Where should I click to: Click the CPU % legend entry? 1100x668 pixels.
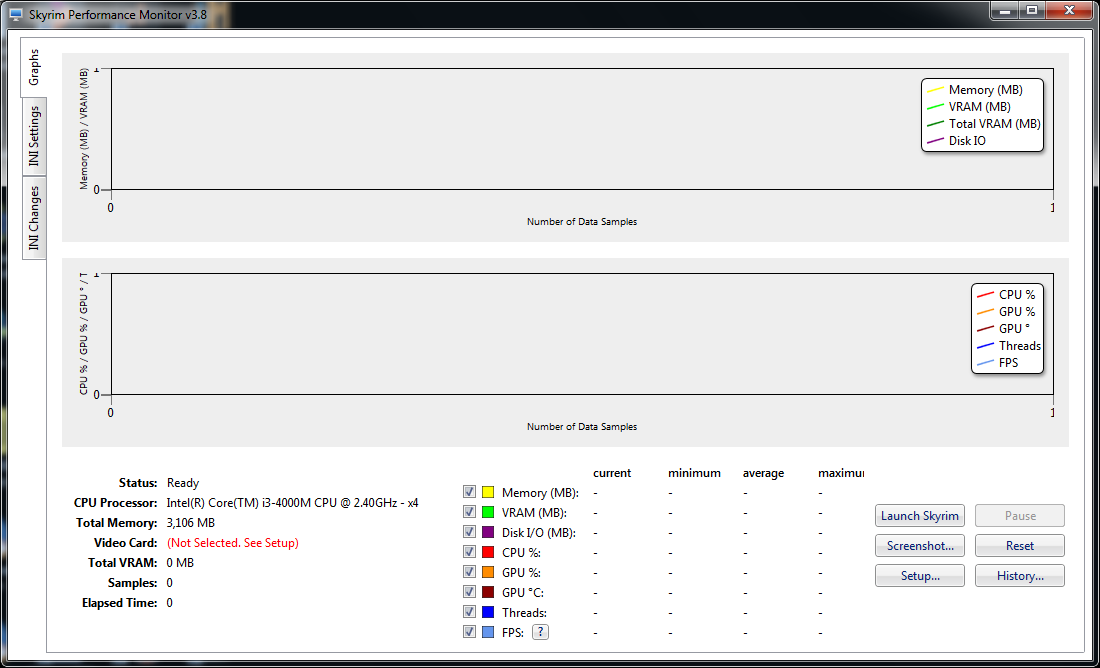[x=1006, y=295]
